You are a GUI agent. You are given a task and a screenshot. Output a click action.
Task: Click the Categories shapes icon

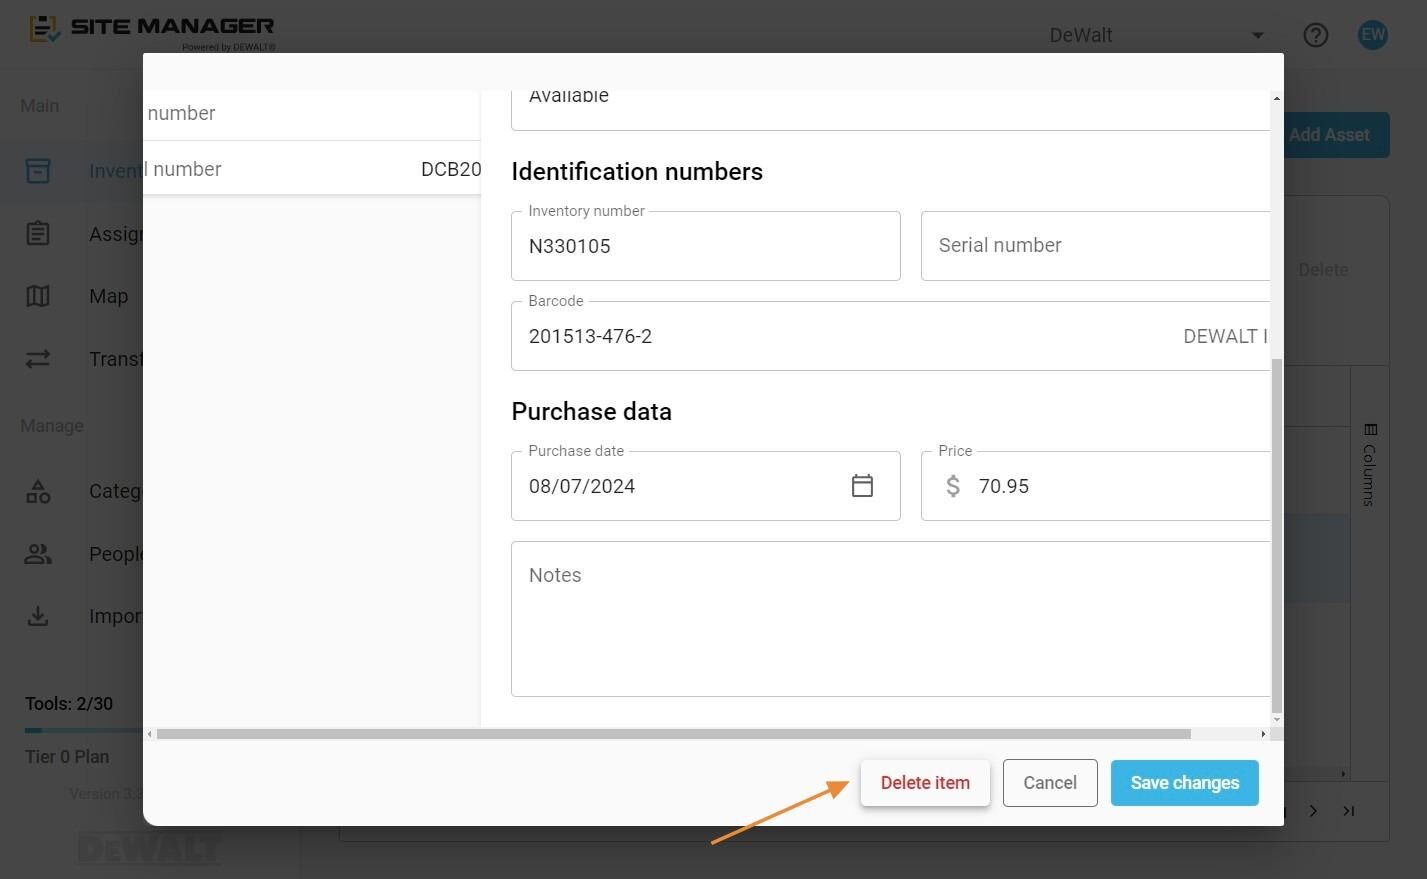(38, 491)
